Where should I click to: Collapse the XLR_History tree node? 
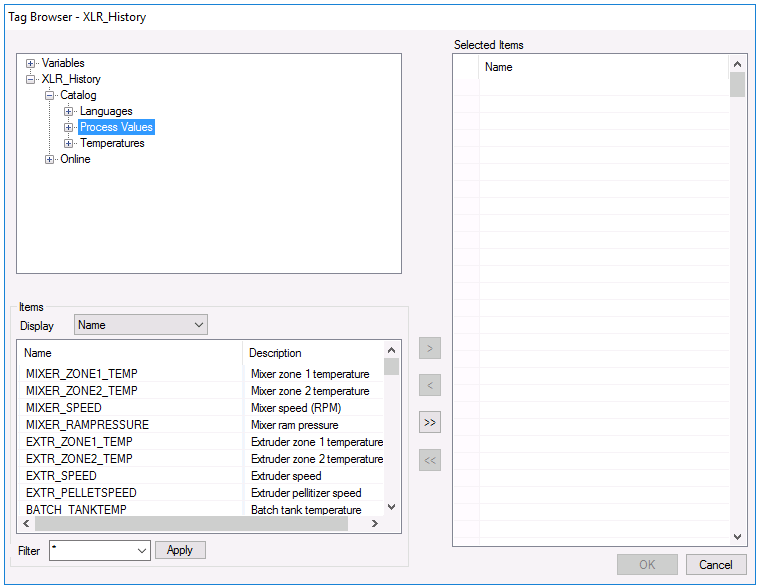(x=30, y=79)
